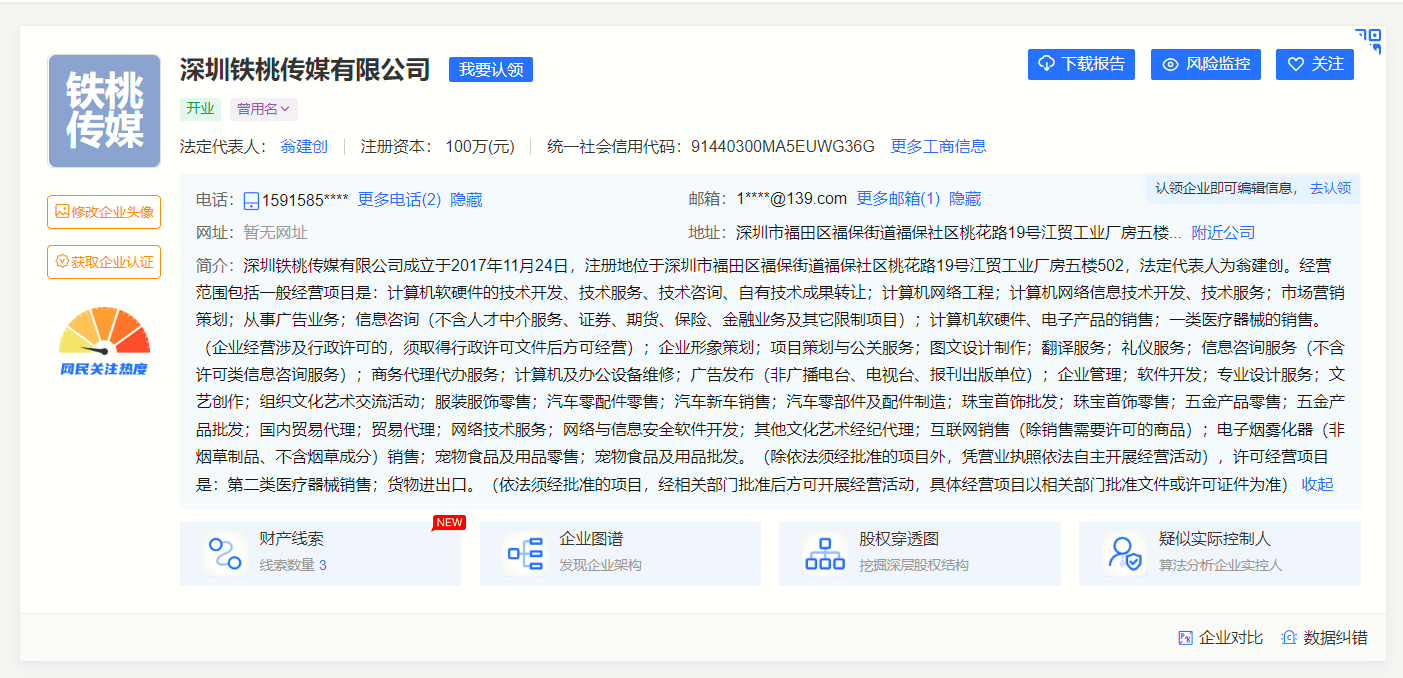This screenshot has height=678, width=1403.
Task: Hide the email address via 隐藏
Action: pyautogui.click(x=968, y=198)
